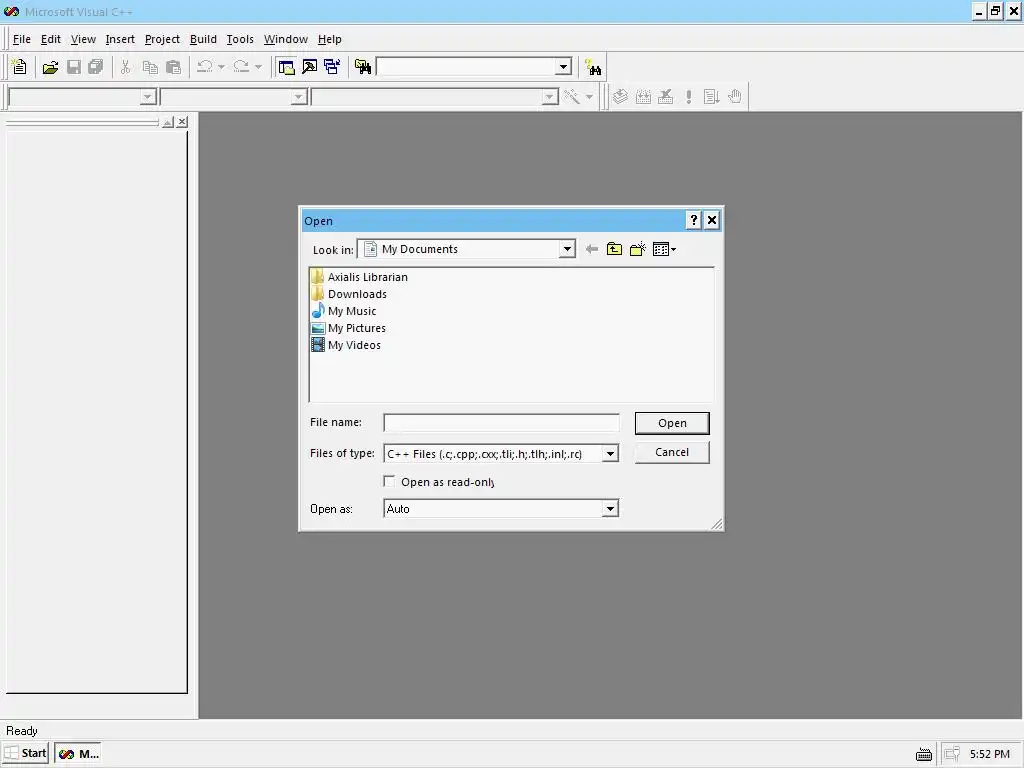
Task: Click the Visual C++ taskbar button
Action: click(80, 753)
